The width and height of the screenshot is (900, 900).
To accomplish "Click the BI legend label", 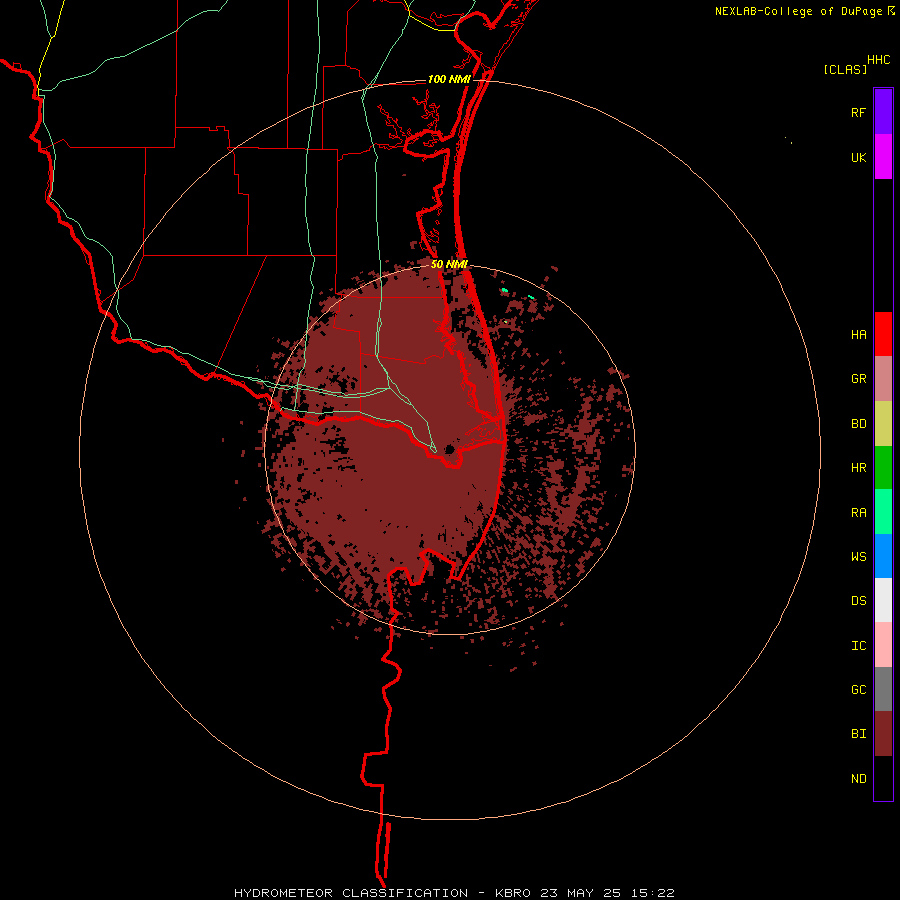I will click(x=858, y=734).
